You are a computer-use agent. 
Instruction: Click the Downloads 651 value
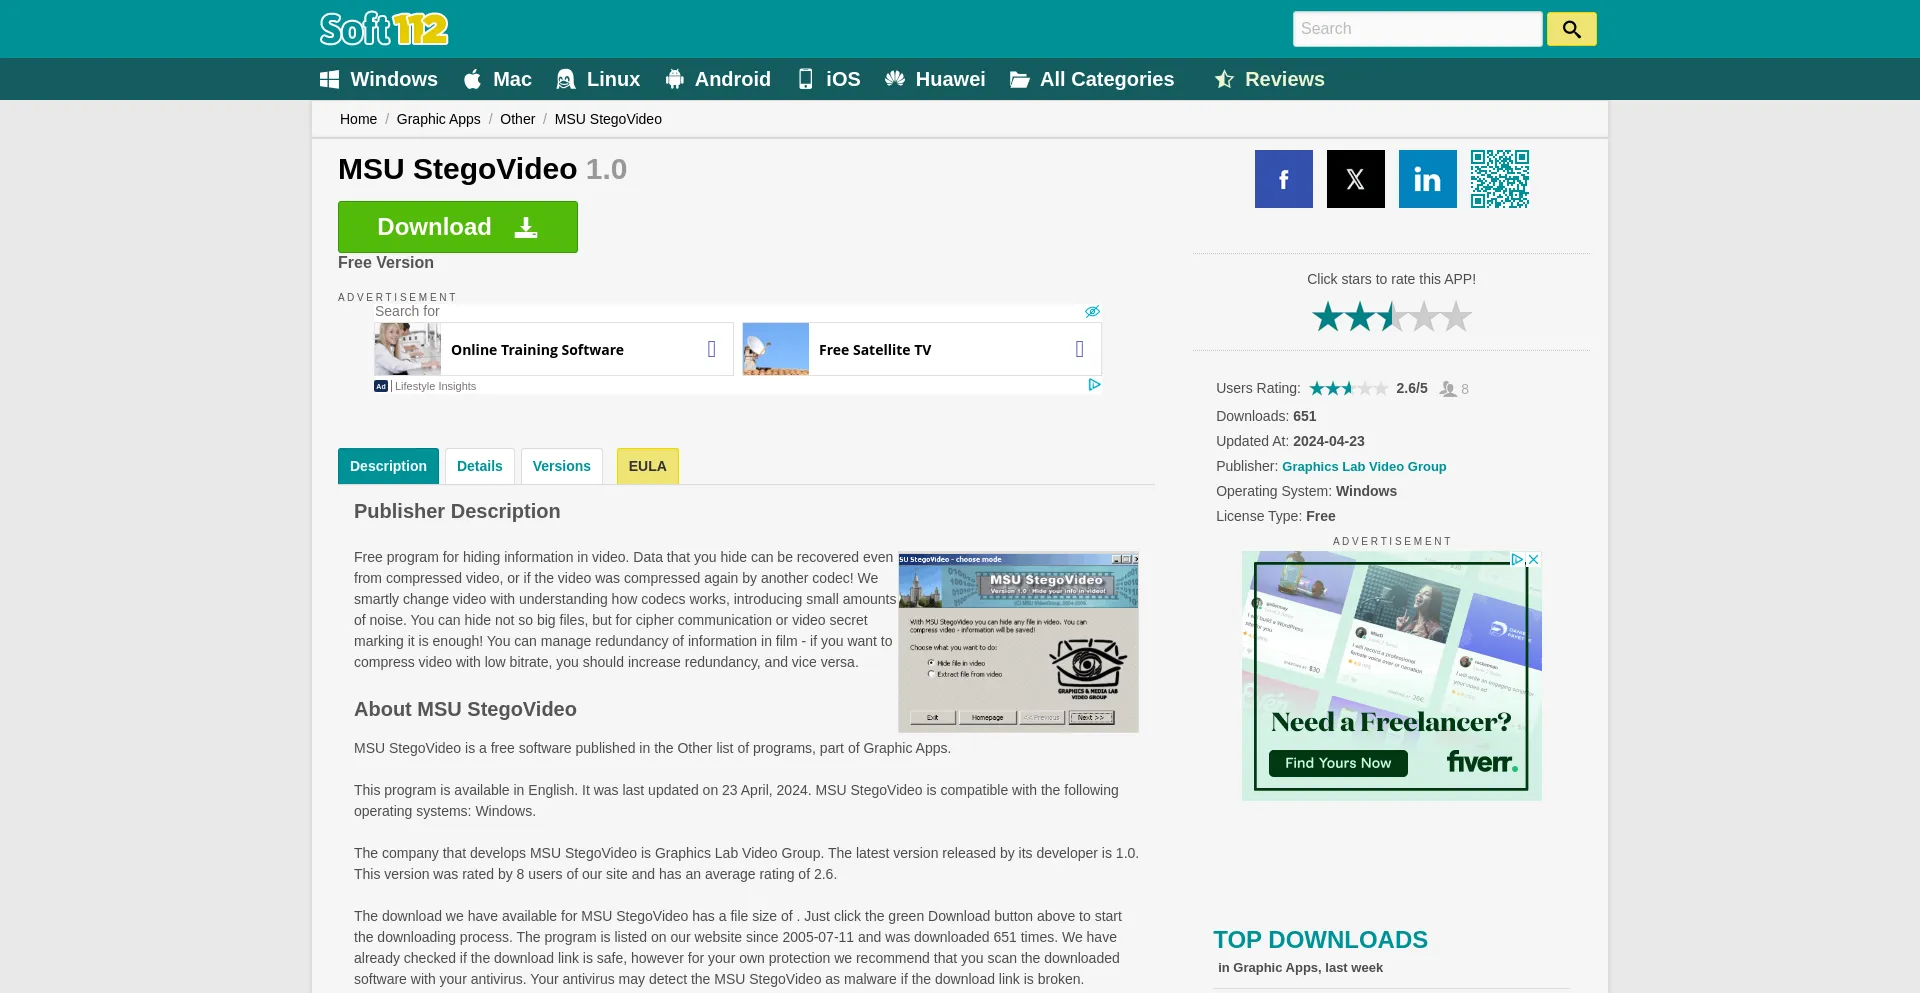(x=1304, y=416)
